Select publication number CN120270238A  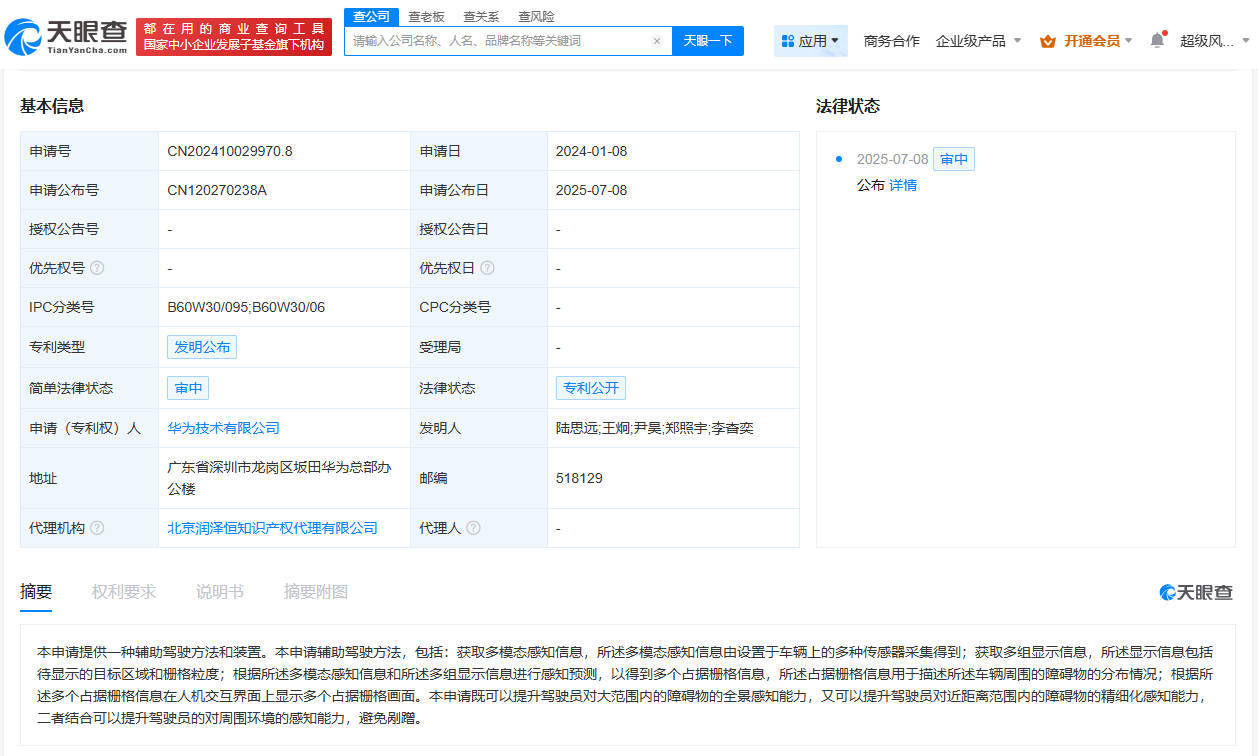coord(217,190)
